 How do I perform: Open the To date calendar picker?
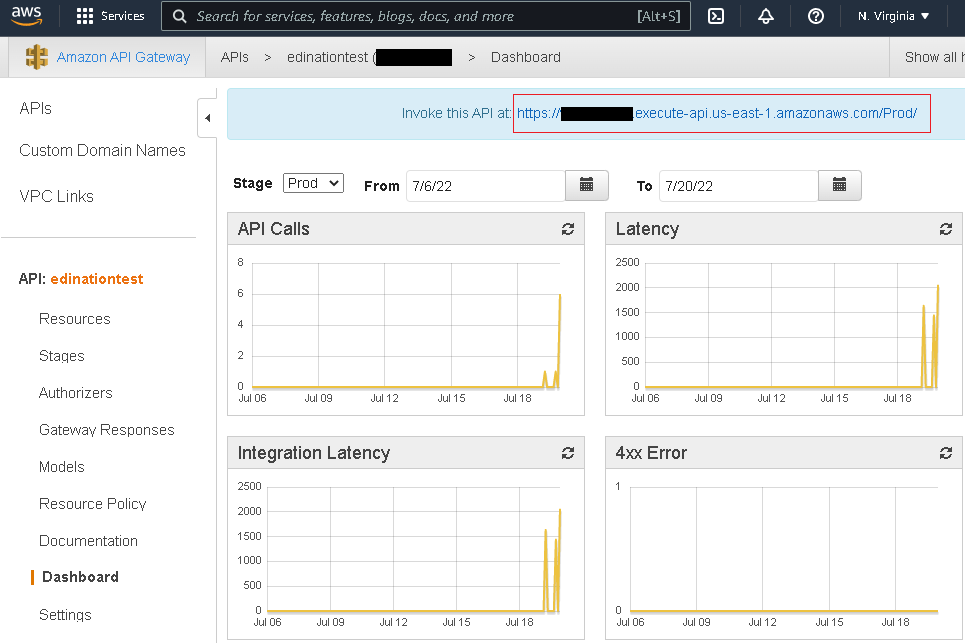tap(839, 185)
